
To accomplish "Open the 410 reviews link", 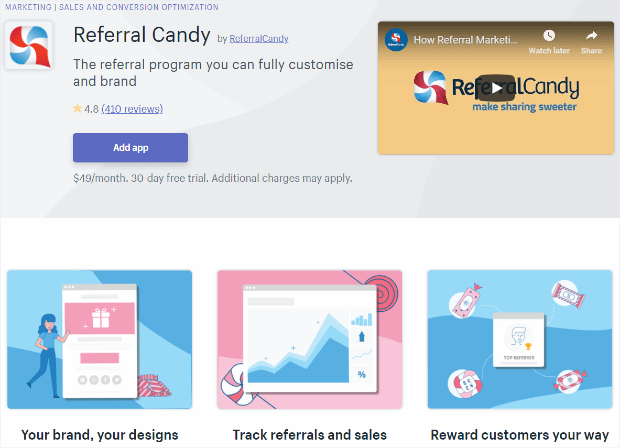I will pos(132,109).
